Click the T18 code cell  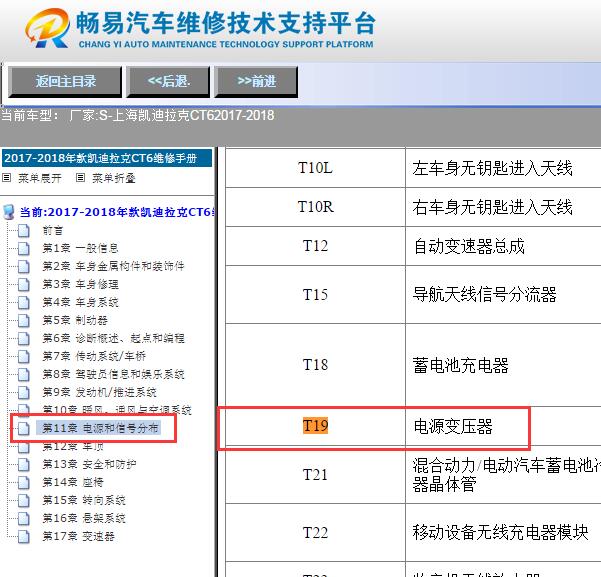pyautogui.click(x=315, y=365)
